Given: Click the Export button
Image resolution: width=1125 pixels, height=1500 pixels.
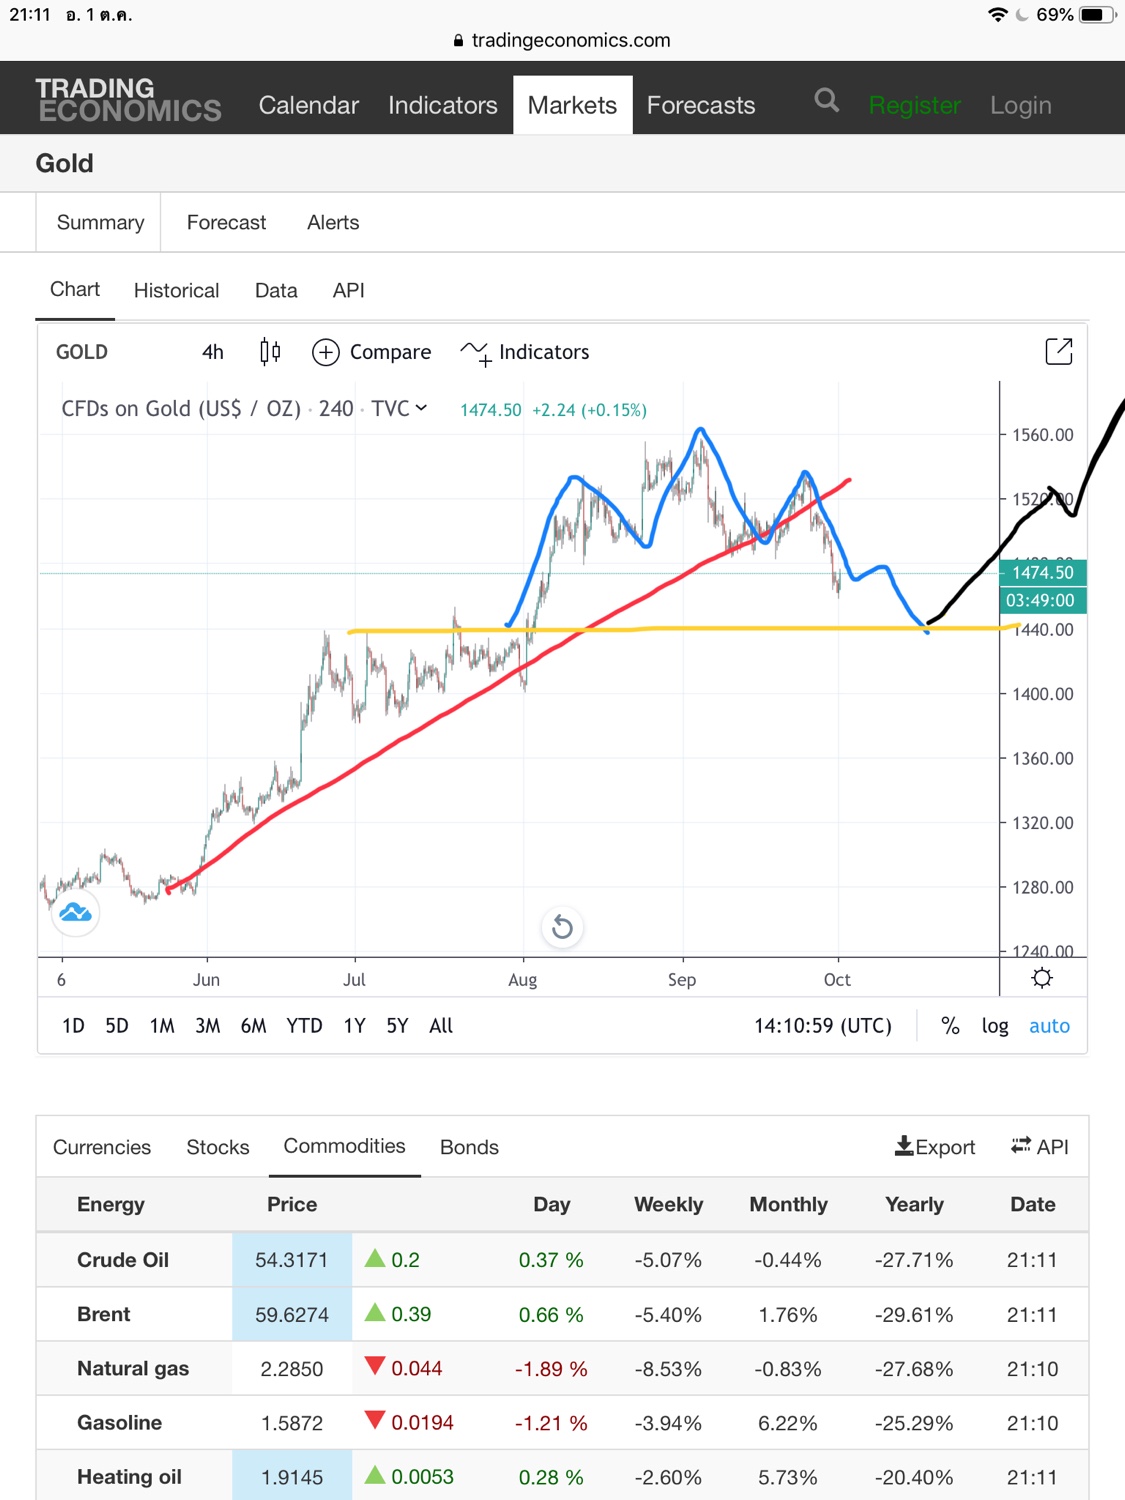Looking at the screenshot, I should tap(935, 1147).
